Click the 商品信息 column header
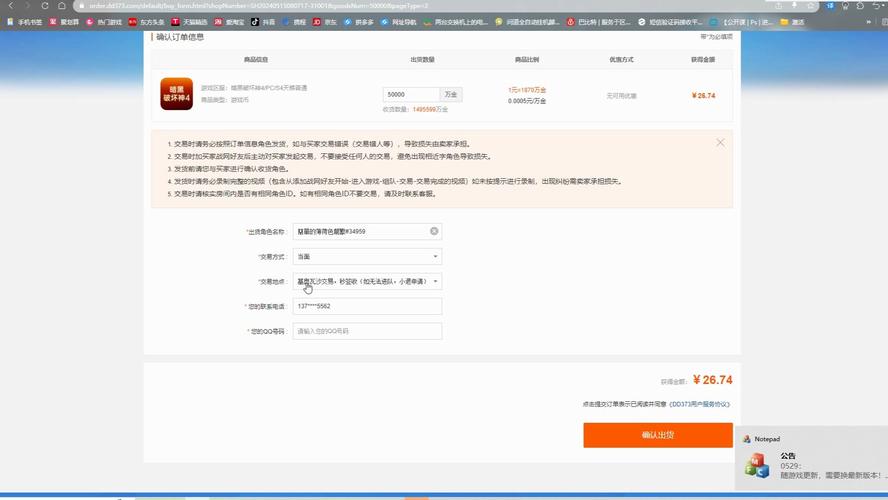Screen dimensions: 888x500 click(x=256, y=59)
